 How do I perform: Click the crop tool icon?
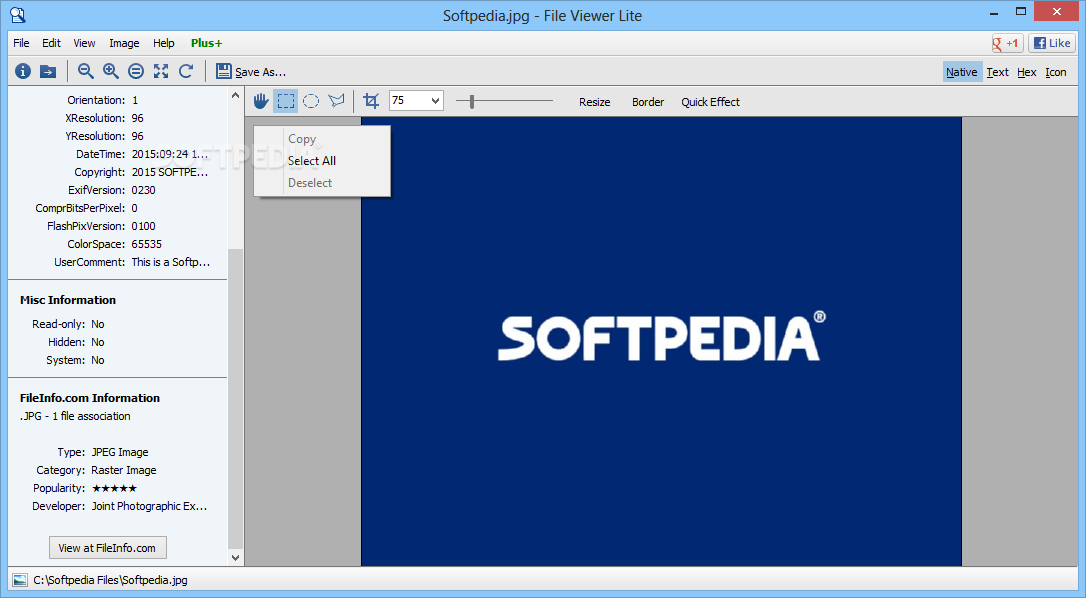point(371,101)
